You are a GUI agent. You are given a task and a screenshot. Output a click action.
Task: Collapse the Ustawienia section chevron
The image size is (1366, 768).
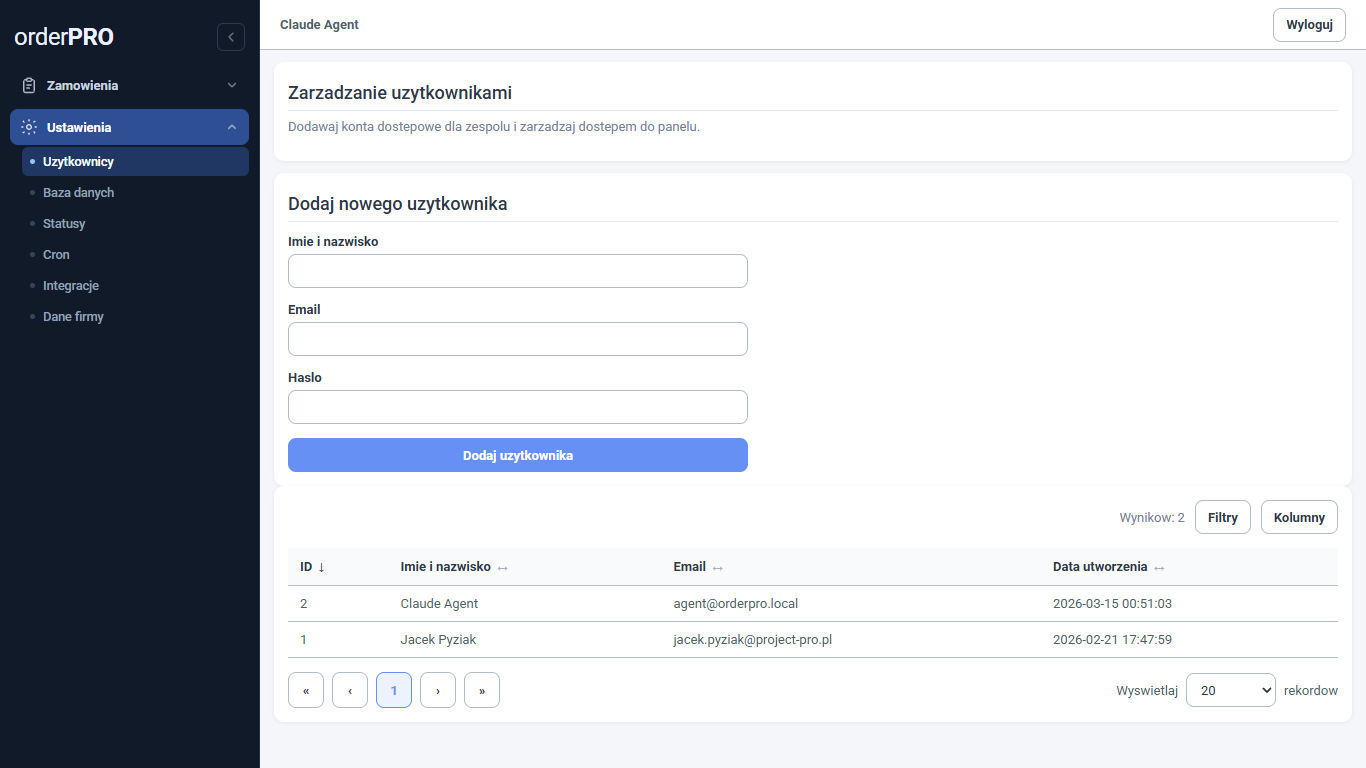pos(232,128)
